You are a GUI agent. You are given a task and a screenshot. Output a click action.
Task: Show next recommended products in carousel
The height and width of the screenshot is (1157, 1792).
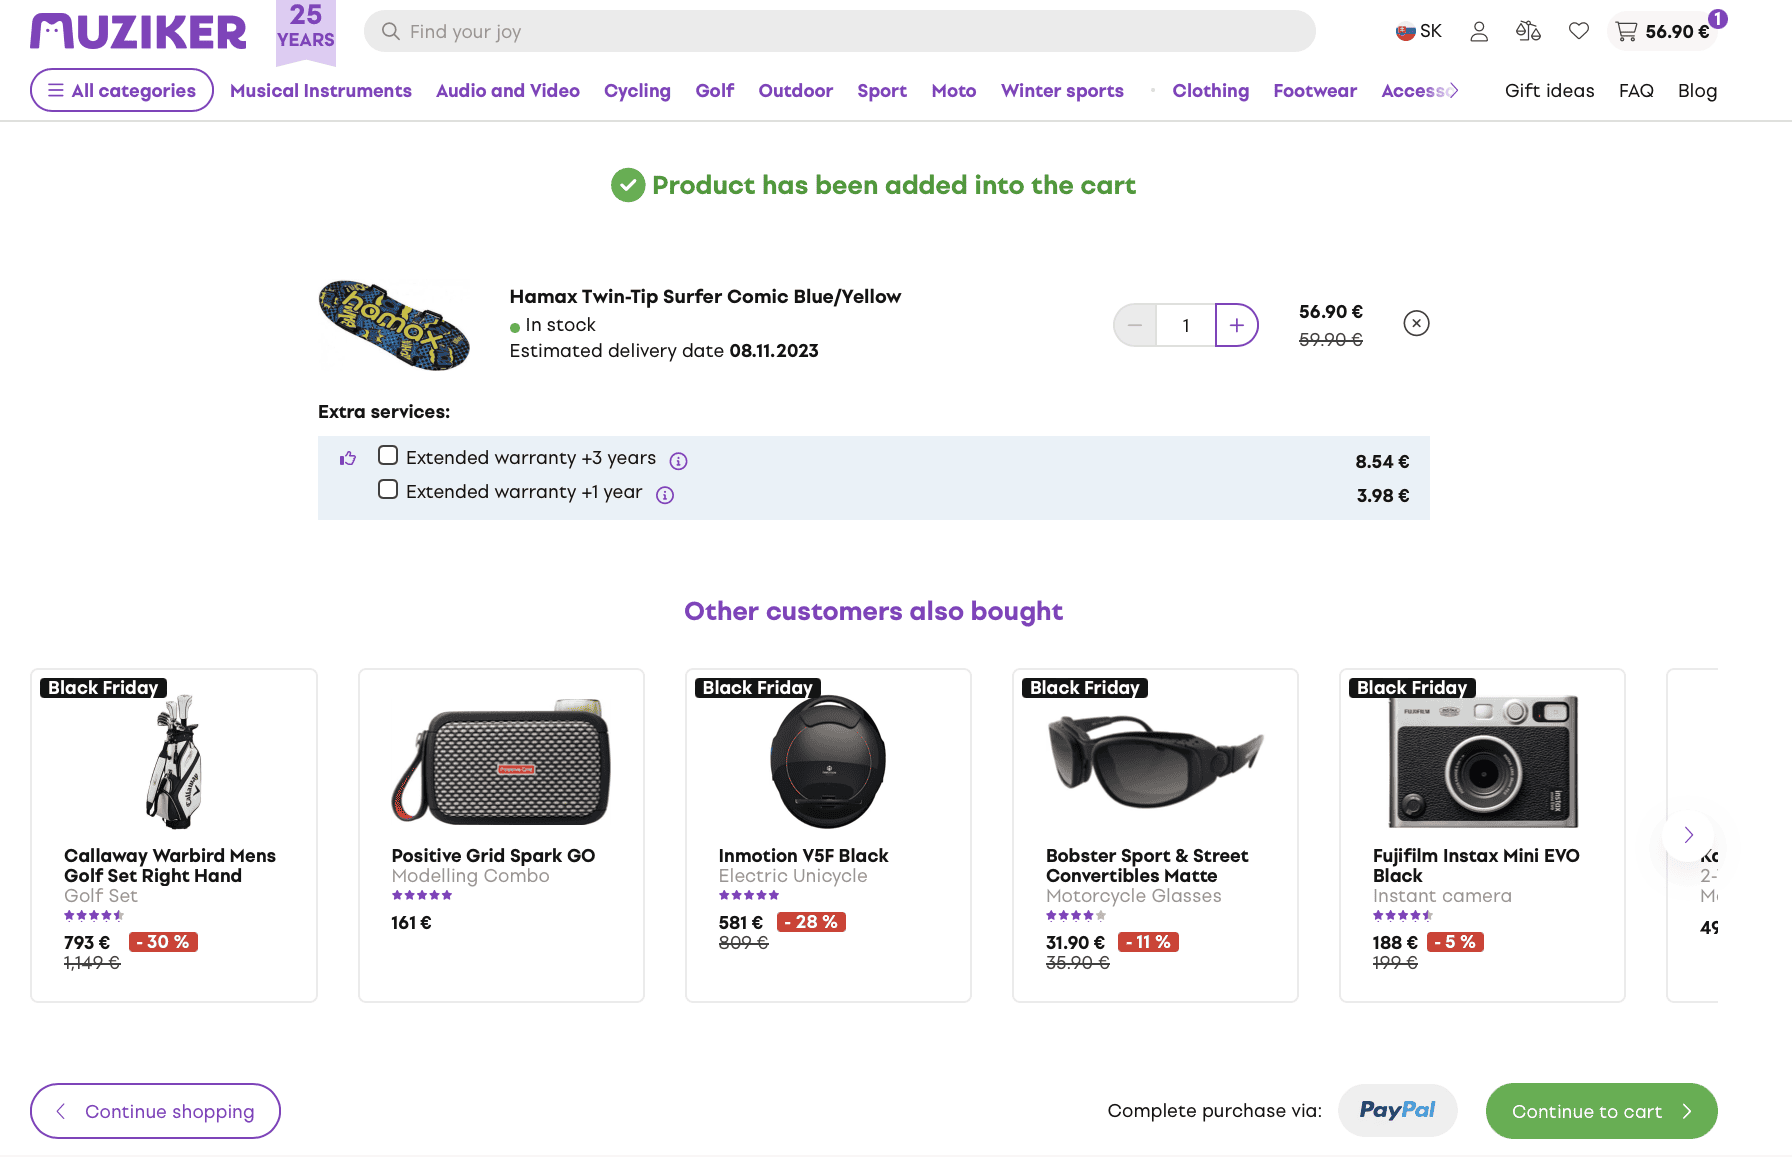[1688, 835]
